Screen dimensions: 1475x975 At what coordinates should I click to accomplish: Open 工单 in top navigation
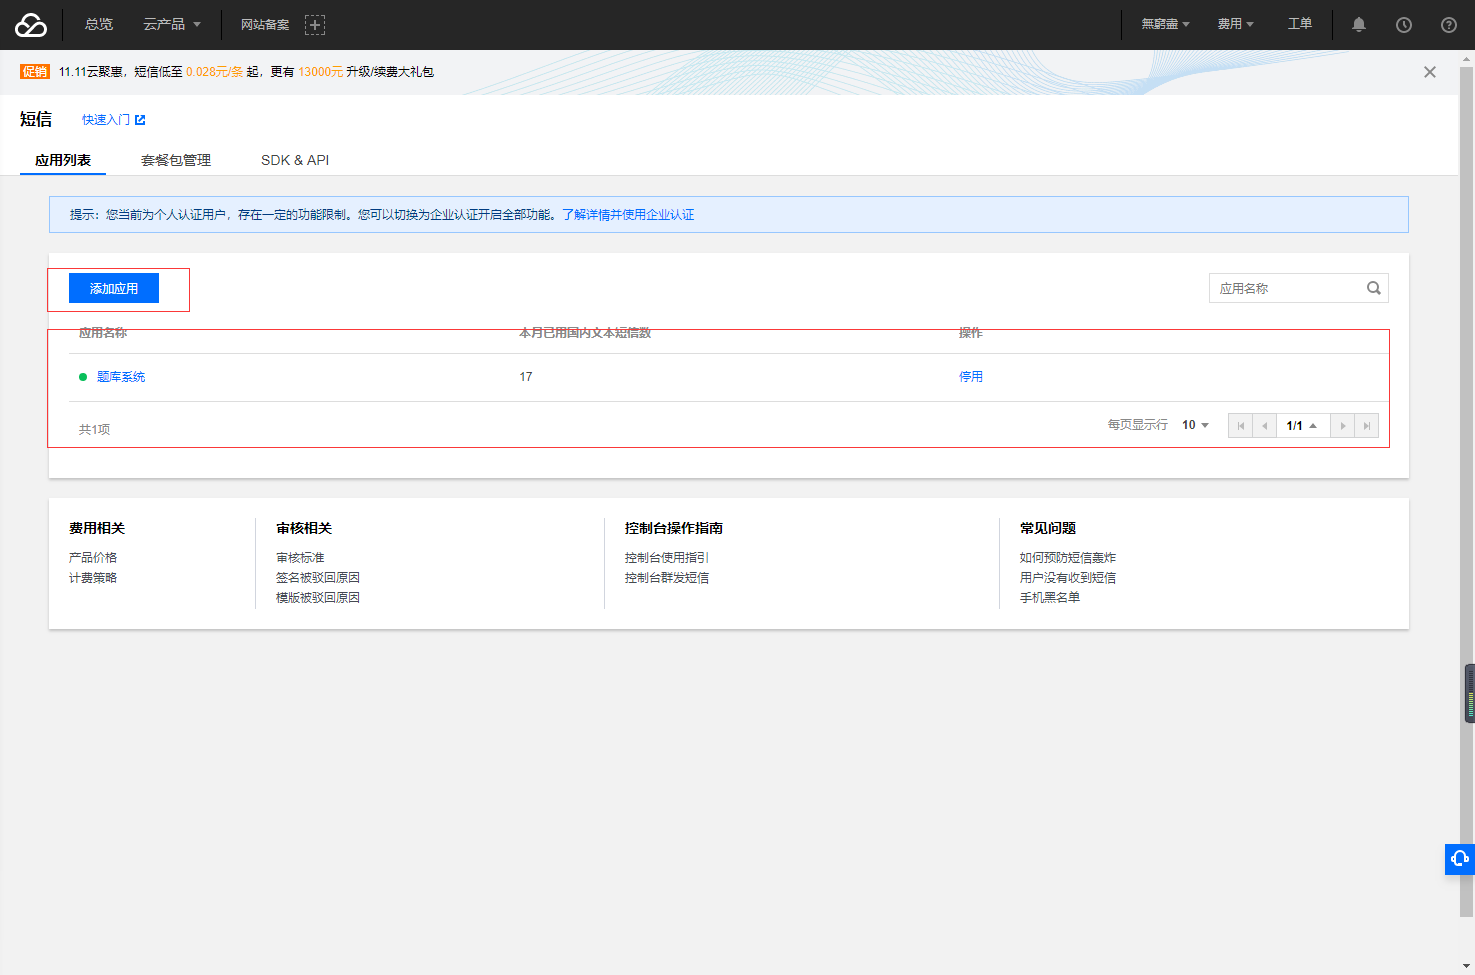coord(1300,24)
